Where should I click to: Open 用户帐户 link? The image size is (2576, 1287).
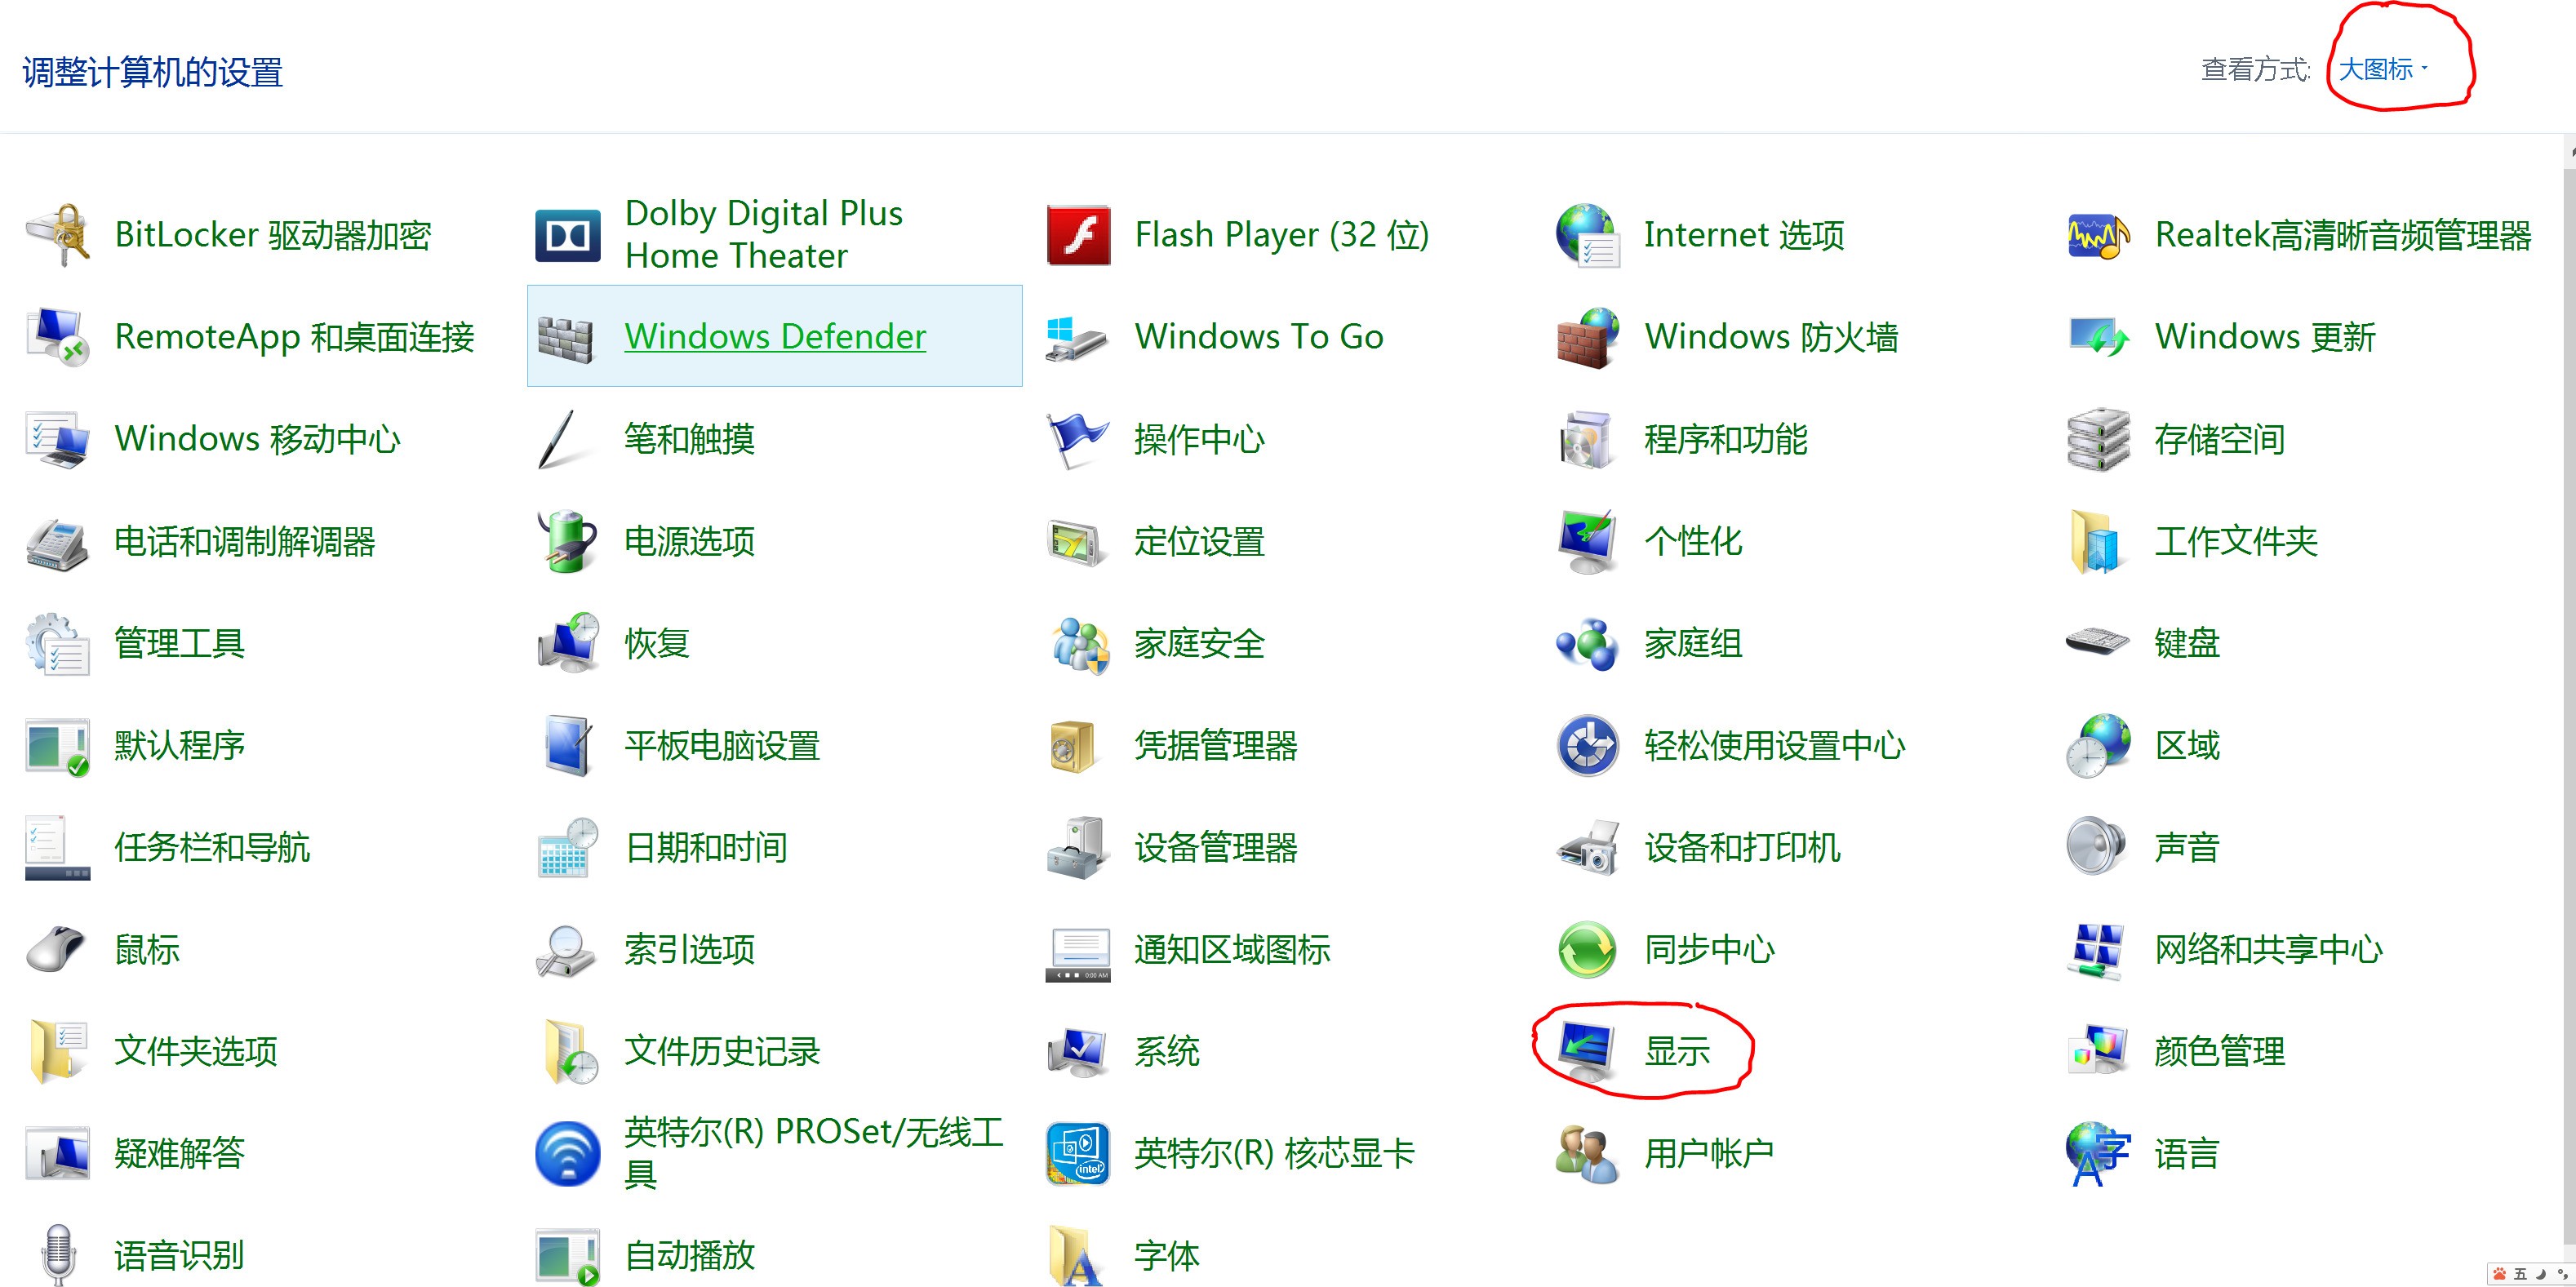[x=1709, y=1153]
